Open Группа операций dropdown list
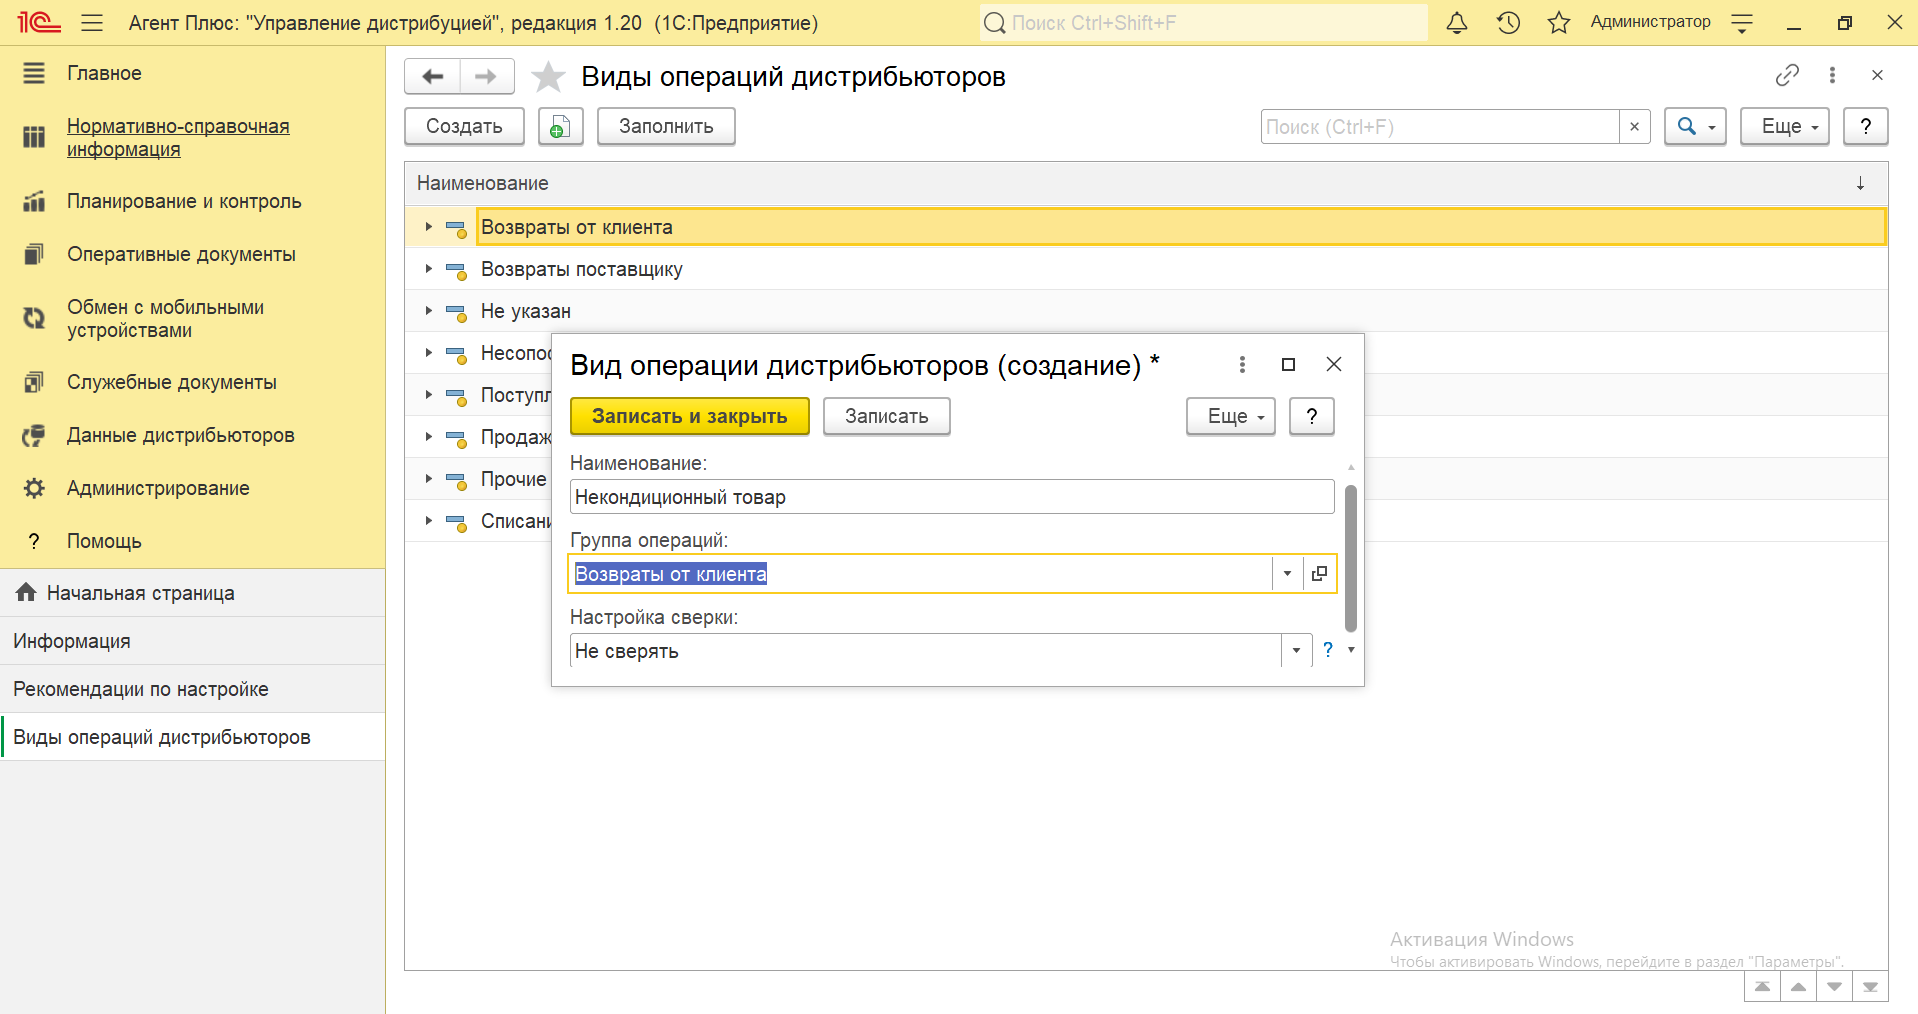1918x1014 pixels. pos(1287,574)
